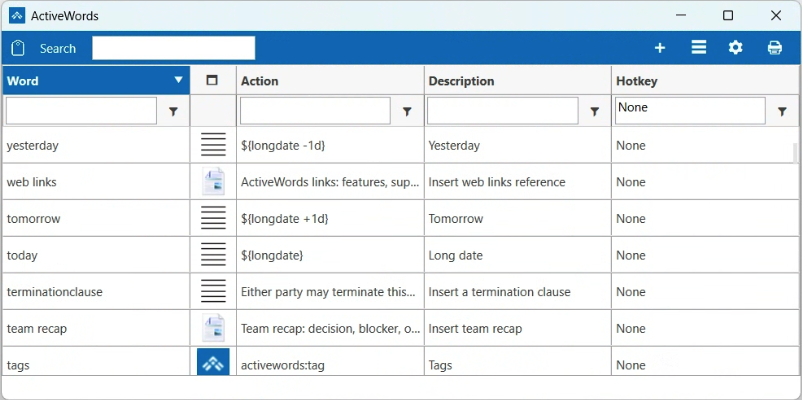Open the Description column filter funnel

tap(595, 112)
